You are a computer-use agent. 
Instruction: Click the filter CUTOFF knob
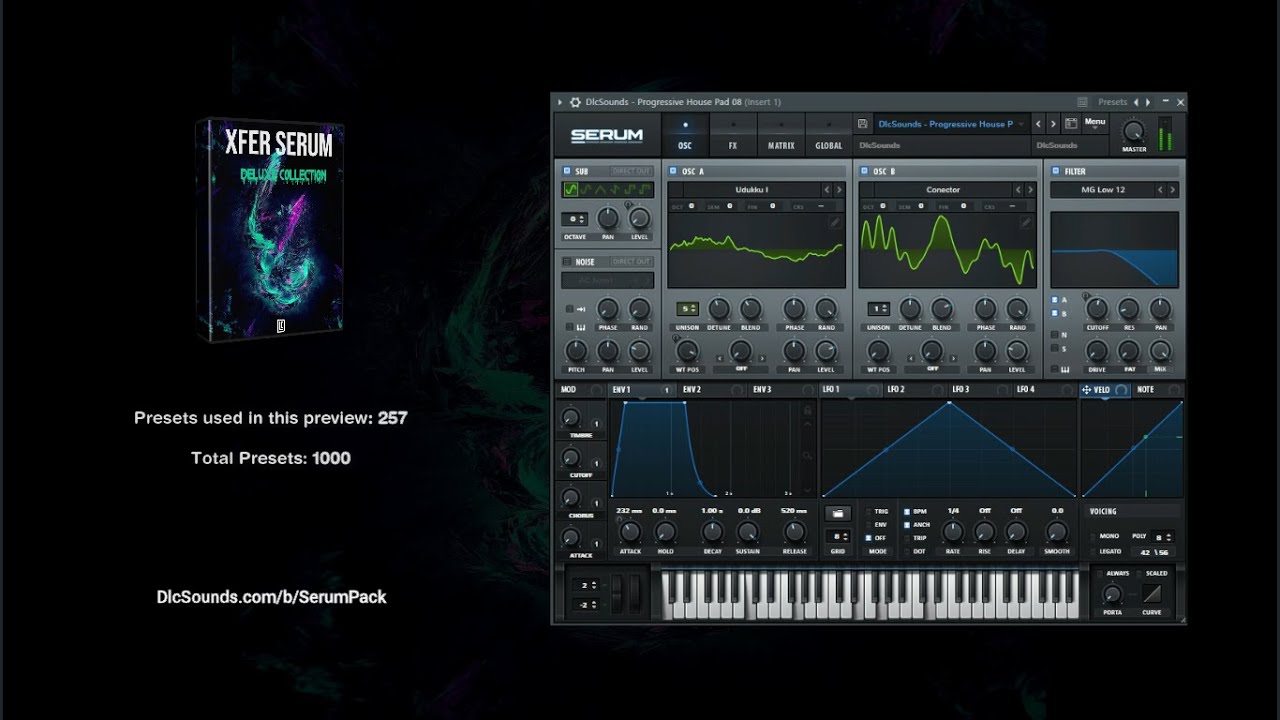pyautogui.click(x=1097, y=308)
